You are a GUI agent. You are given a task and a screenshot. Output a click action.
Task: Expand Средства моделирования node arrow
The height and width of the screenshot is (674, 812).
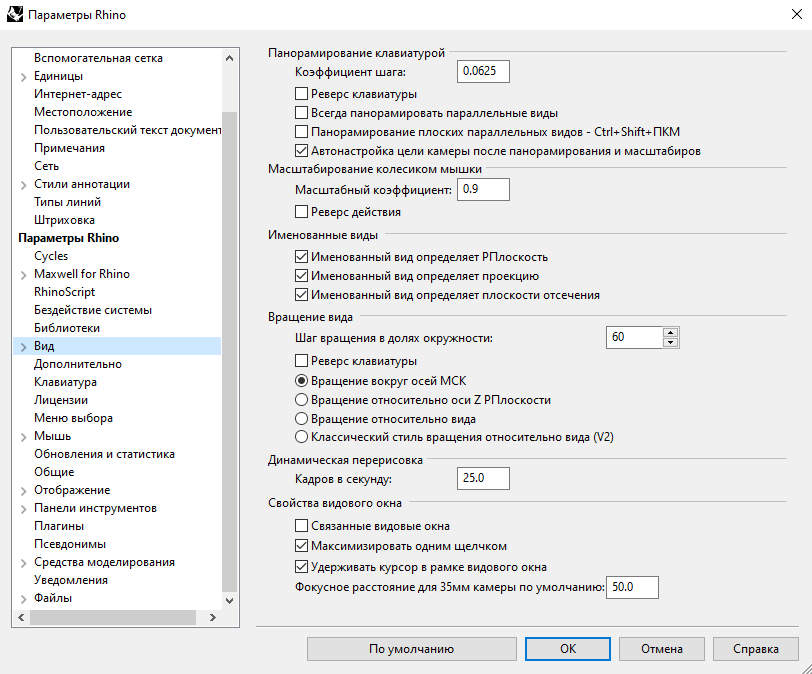[x=23, y=563]
